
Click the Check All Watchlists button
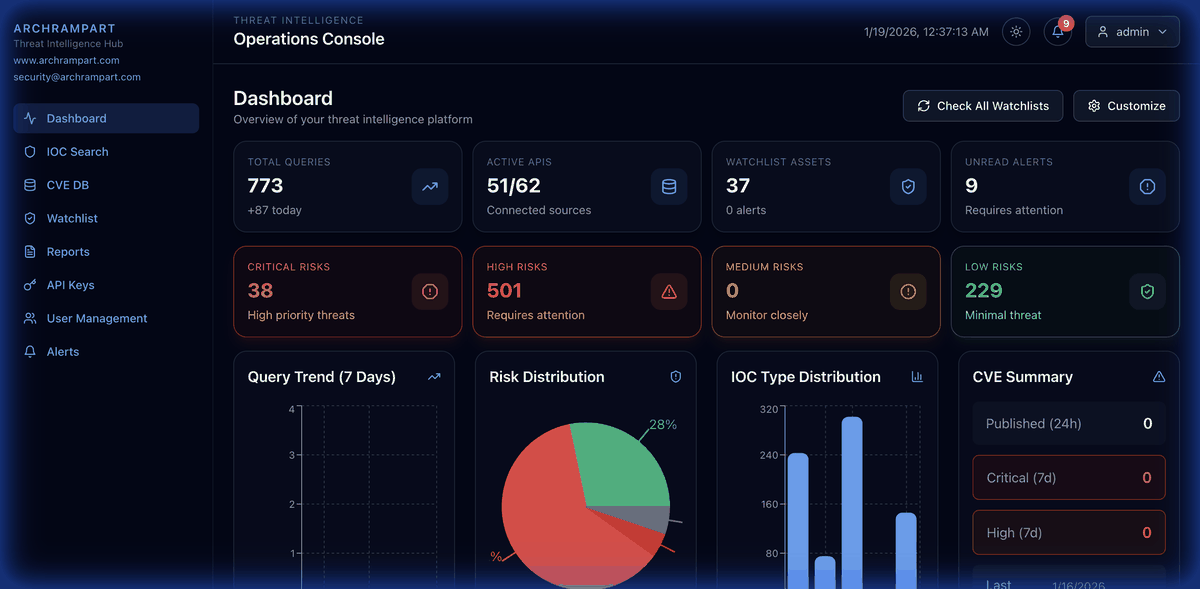[x=982, y=105]
